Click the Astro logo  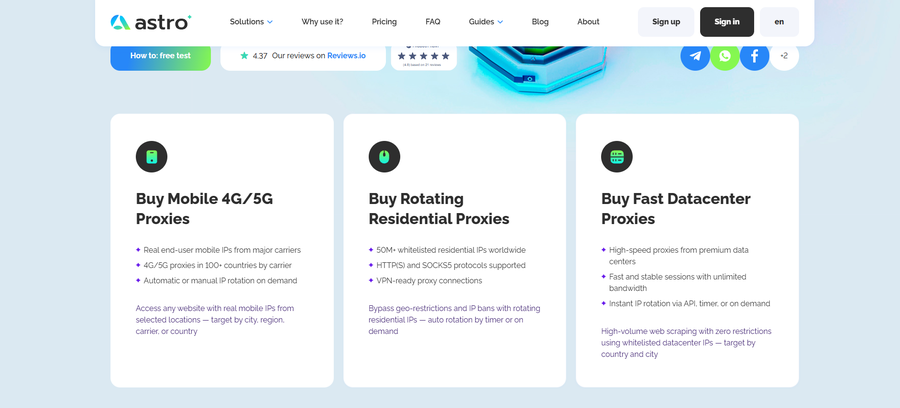pos(150,22)
